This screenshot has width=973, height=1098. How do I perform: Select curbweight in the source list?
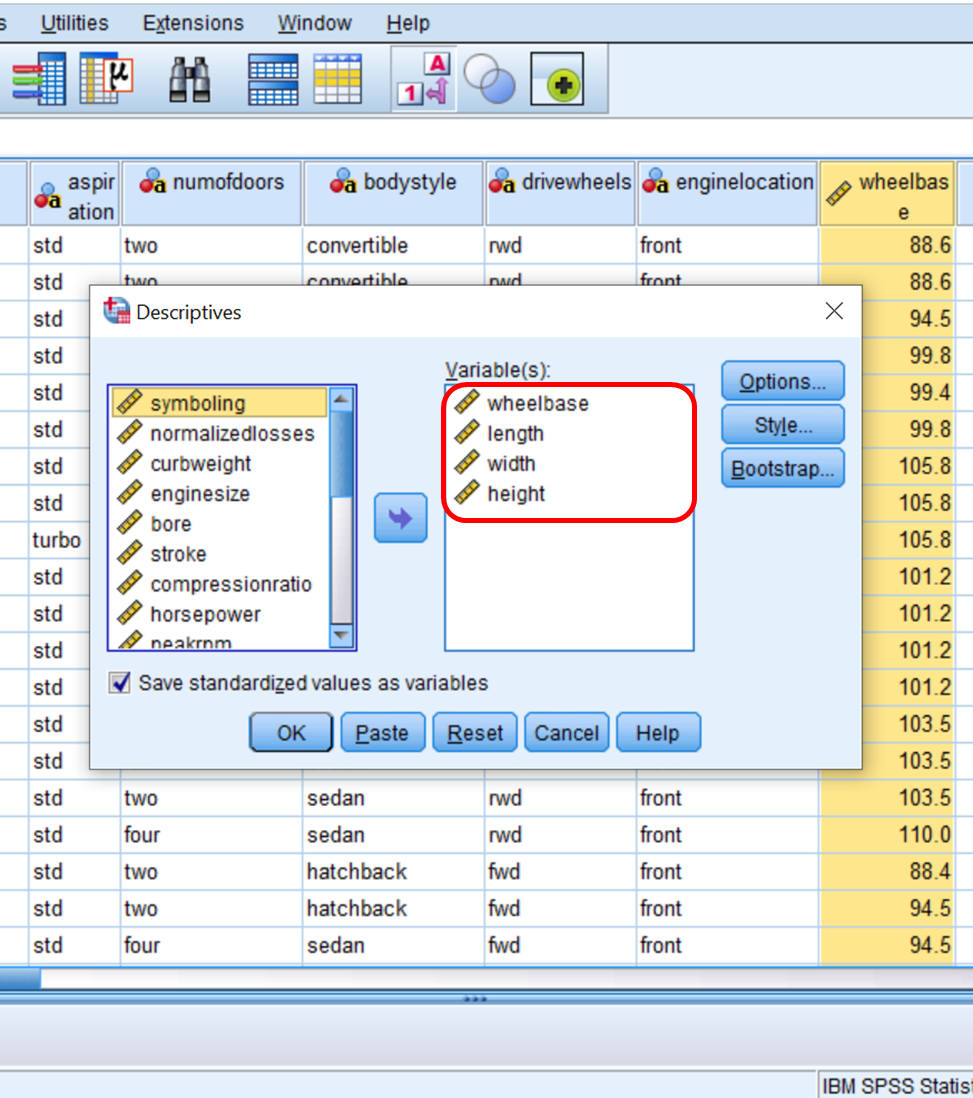pos(219,464)
